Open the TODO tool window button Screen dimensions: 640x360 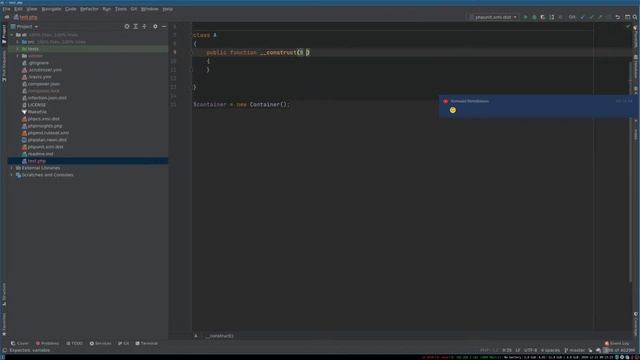coord(74,343)
